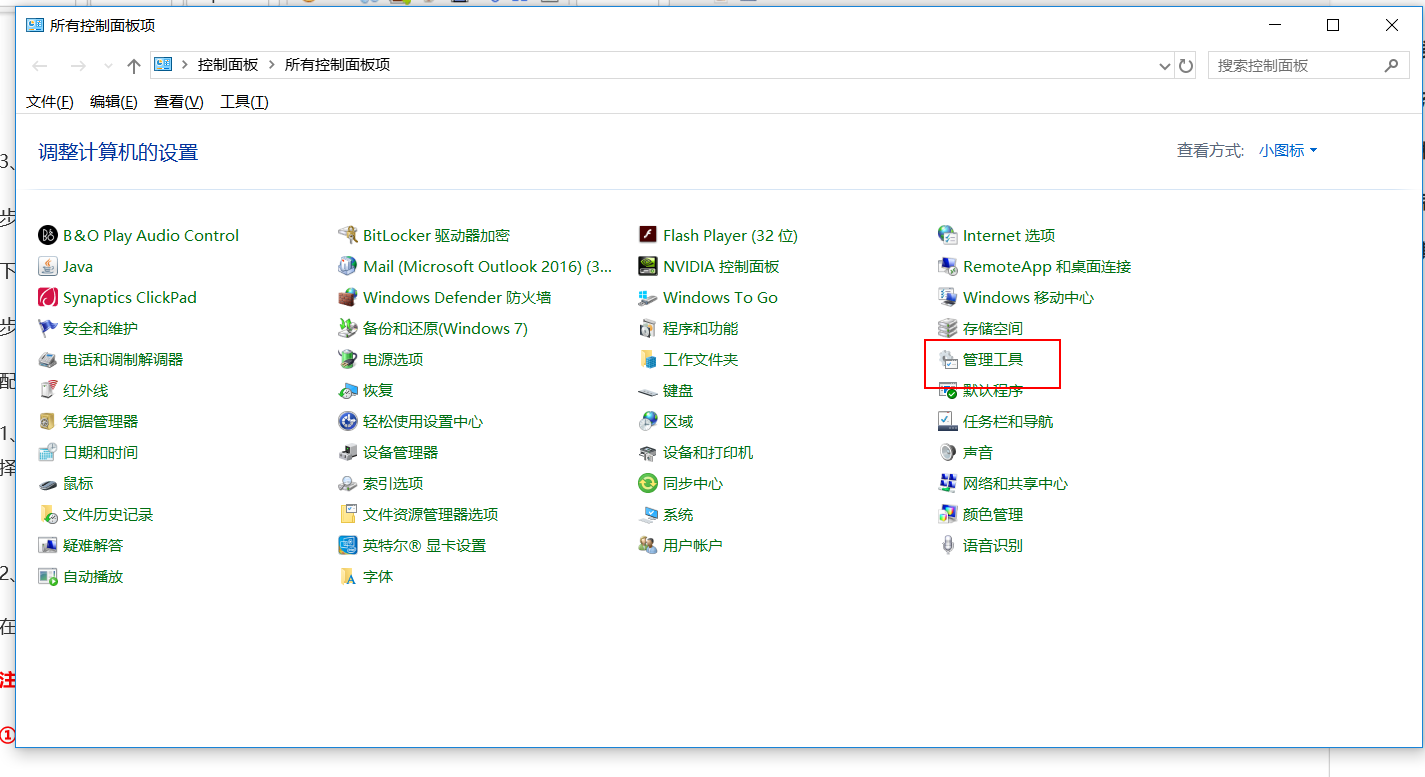This screenshot has height=777, width=1425.
Task: Go up one level with up arrow
Action: click(134, 66)
